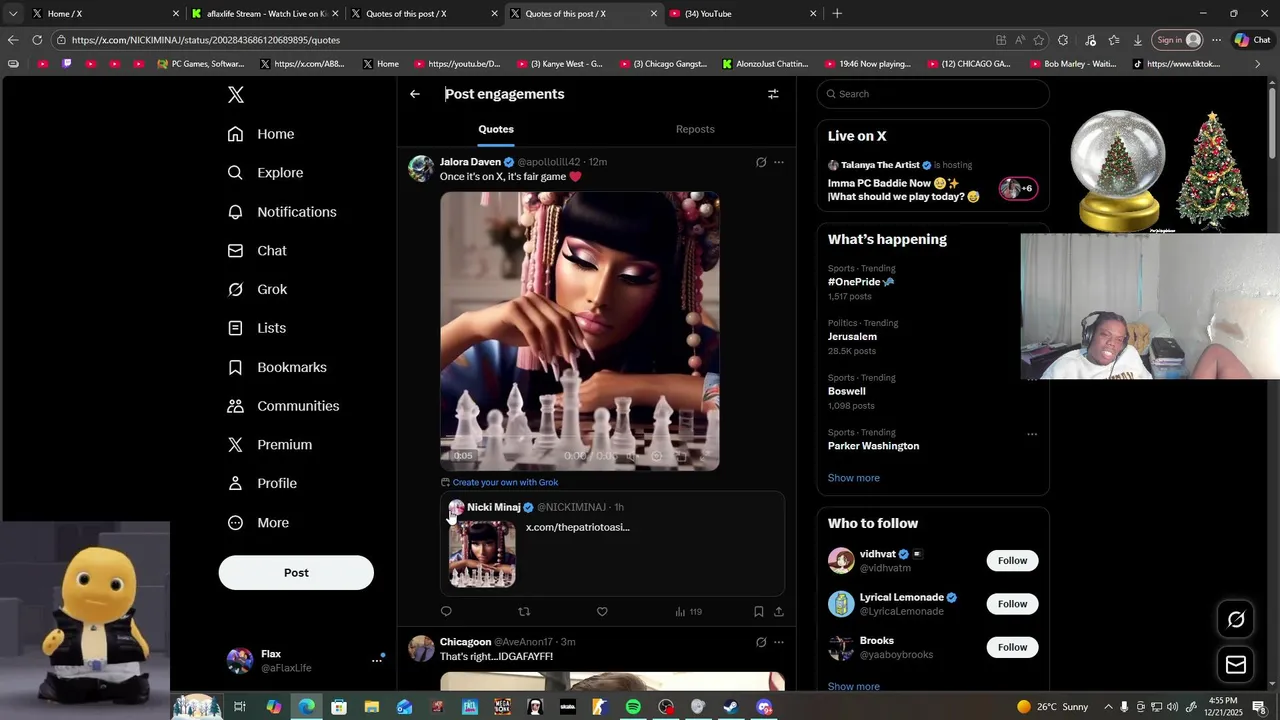Screen dimensions: 1280x720
Task: View analytics showing 119 views
Action: (688, 612)
